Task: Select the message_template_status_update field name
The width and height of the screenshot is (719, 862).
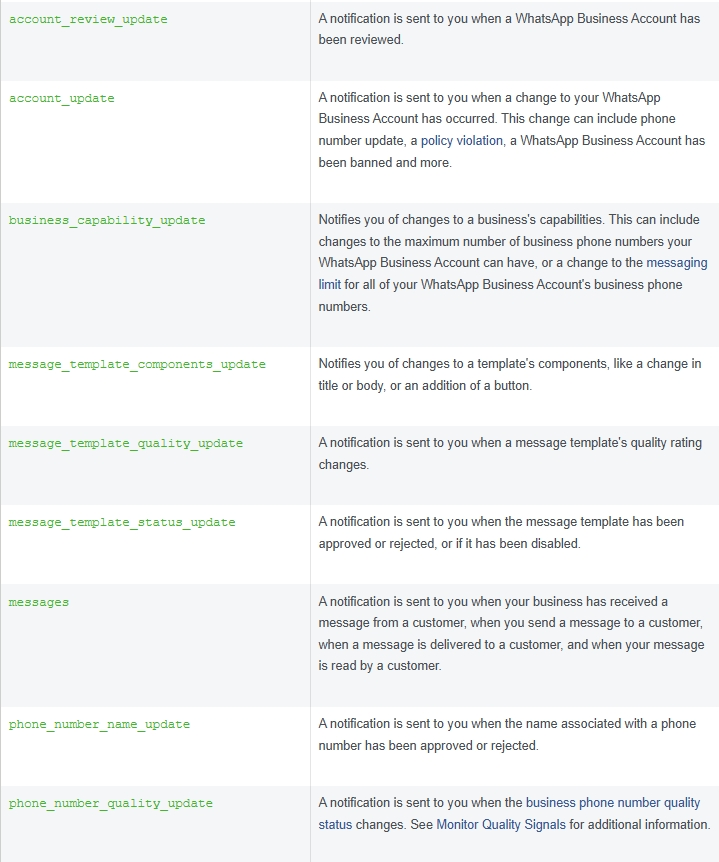Action: [121, 522]
